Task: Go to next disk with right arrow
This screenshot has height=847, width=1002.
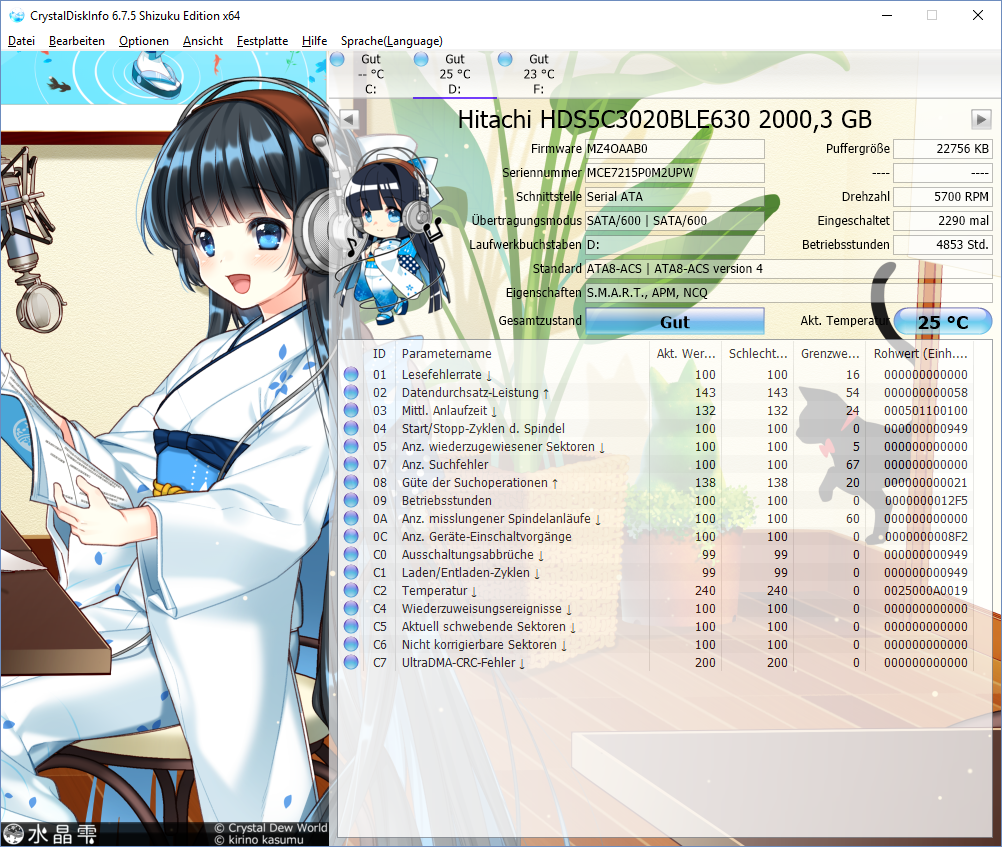Action: (x=981, y=119)
